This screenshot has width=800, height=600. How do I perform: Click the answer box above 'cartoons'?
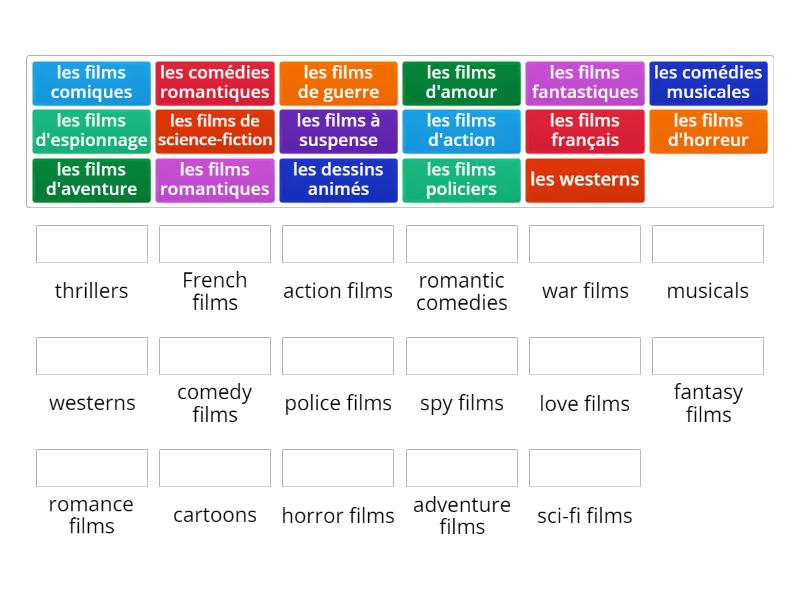(214, 467)
